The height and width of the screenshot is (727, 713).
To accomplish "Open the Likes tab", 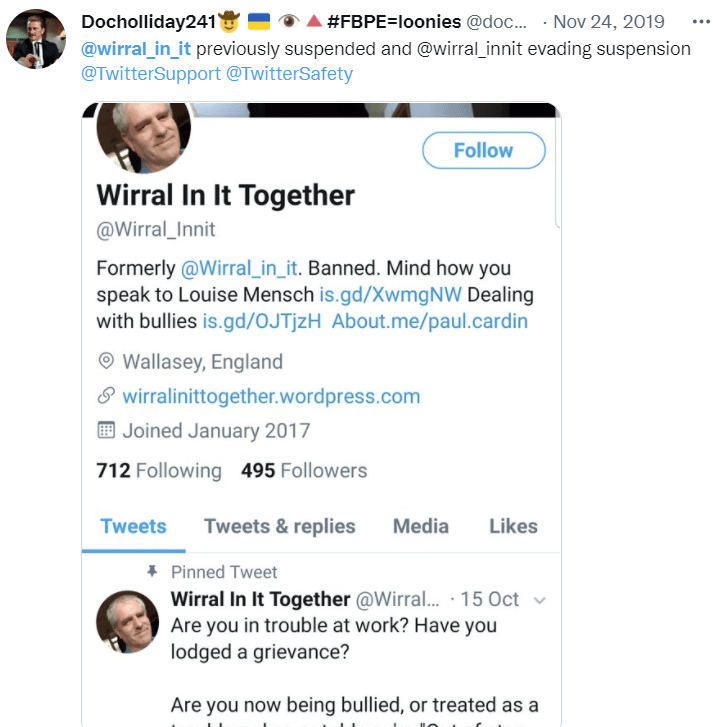I will click(513, 526).
